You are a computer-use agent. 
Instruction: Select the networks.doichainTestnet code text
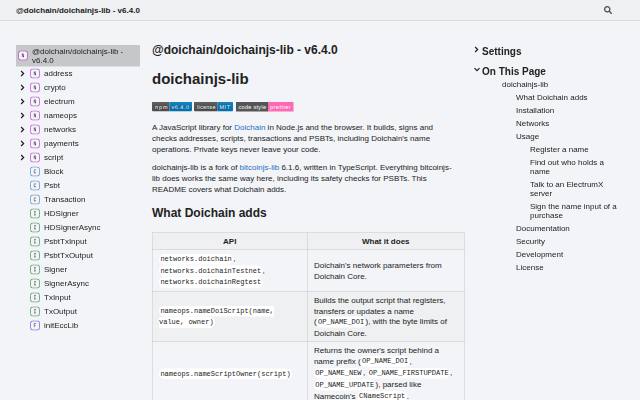pyautogui.click(x=211, y=271)
